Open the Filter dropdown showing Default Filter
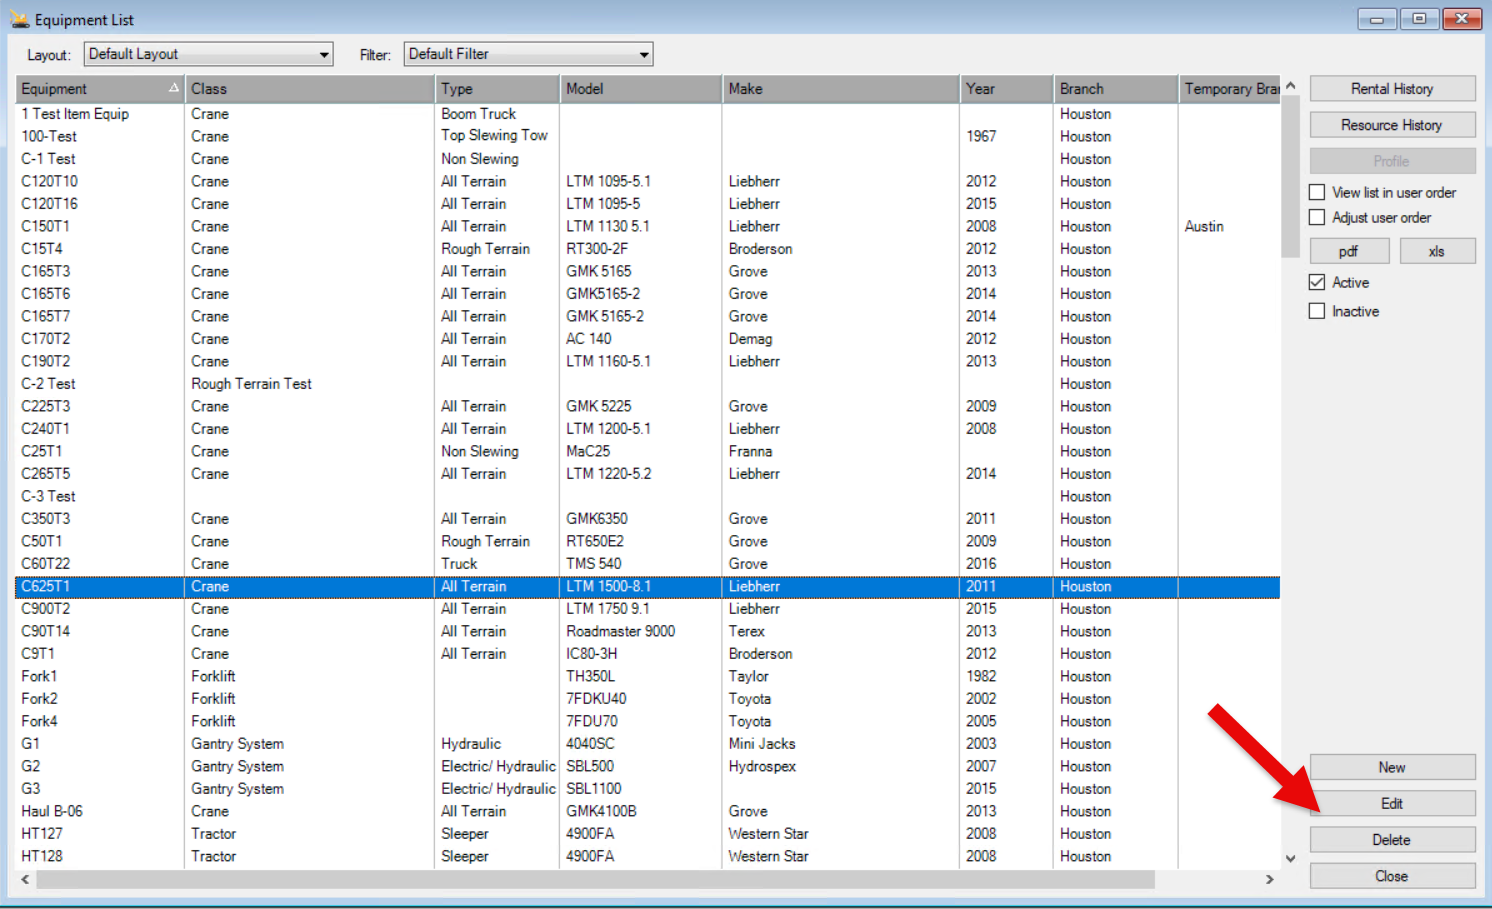The height and width of the screenshot is (909, 1492). pyautogui.click(x=528, y=54)
